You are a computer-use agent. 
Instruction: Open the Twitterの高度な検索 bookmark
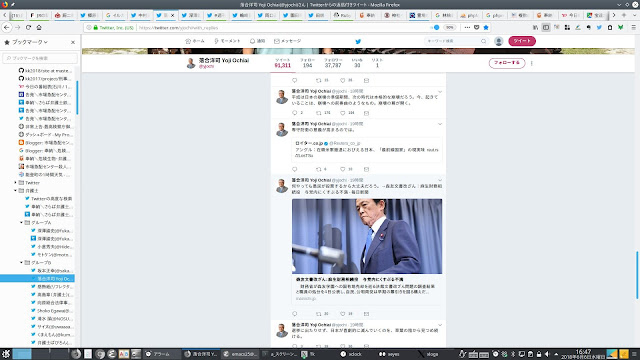coord(51,198)
